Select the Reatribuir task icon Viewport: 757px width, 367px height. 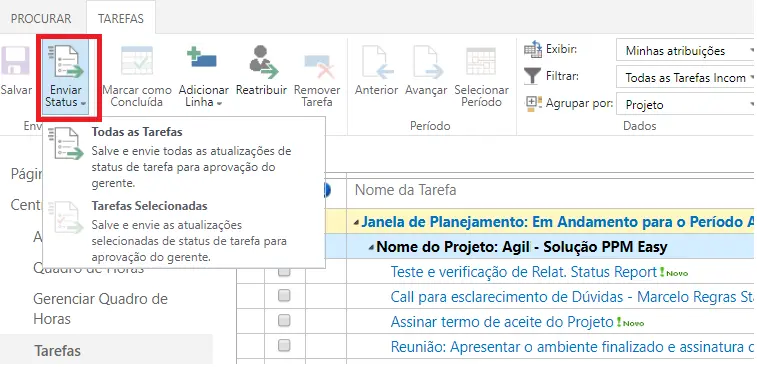(263, 62)
